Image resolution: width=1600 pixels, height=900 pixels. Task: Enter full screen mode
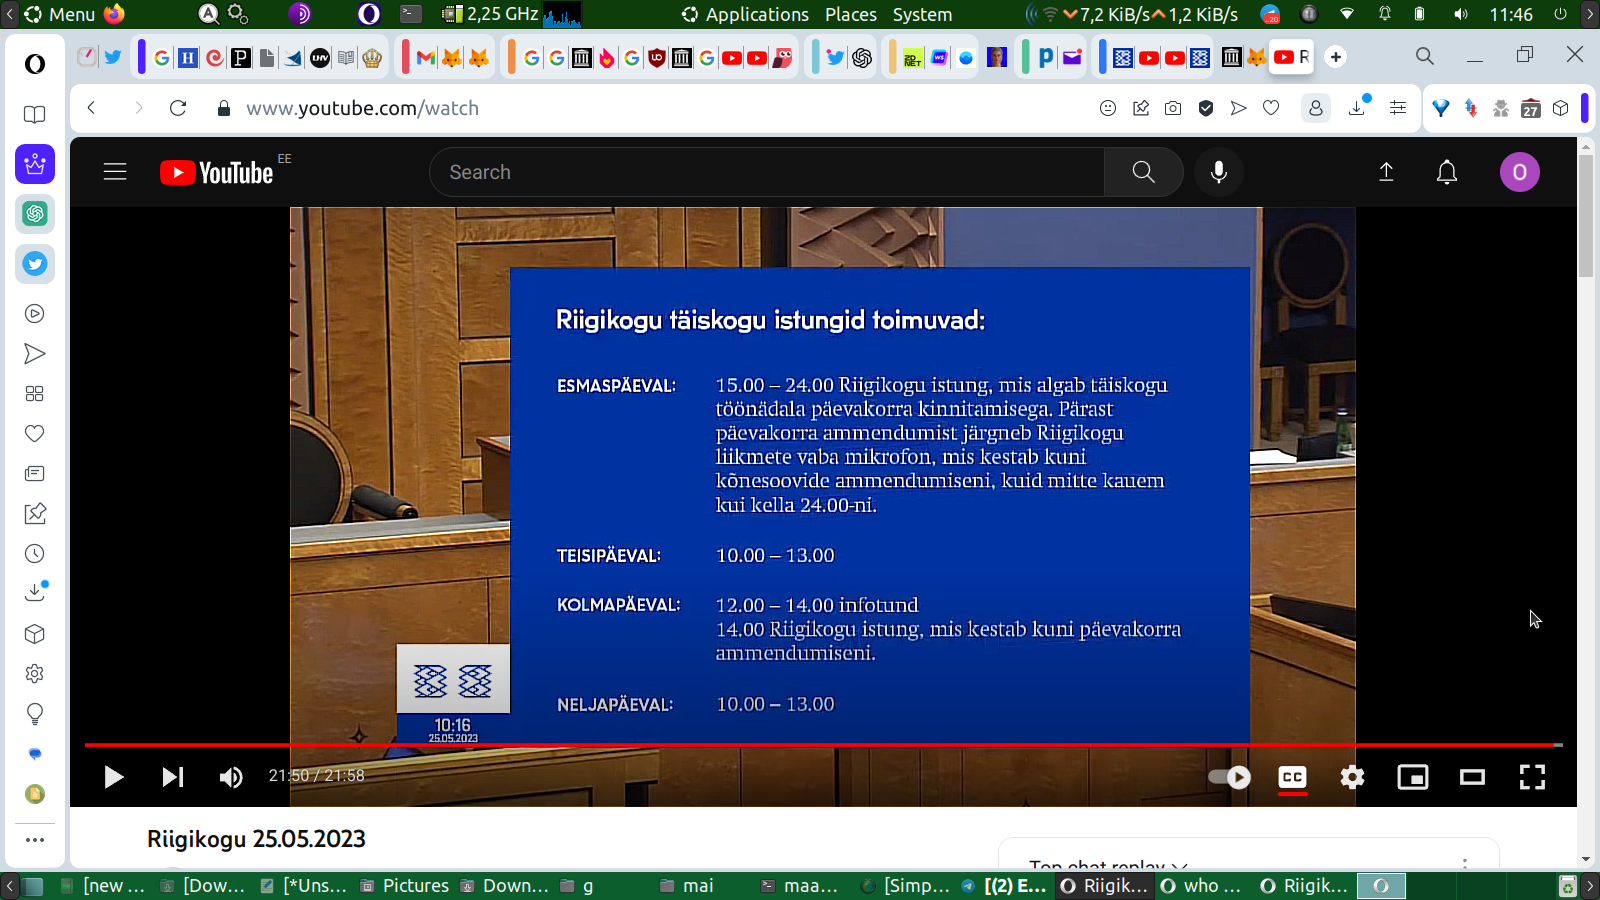(x=1532, y=777)
